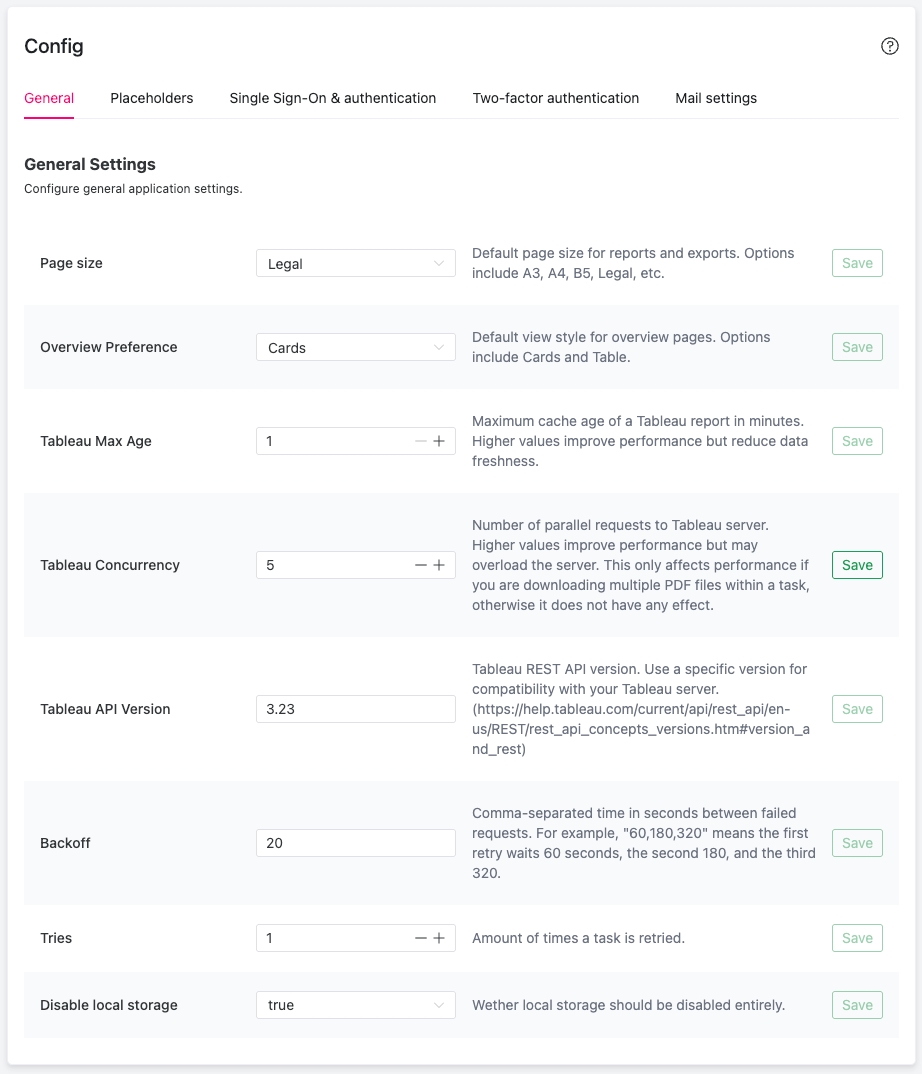Open the Disable local storage dropdown

tap(355, 1005)
